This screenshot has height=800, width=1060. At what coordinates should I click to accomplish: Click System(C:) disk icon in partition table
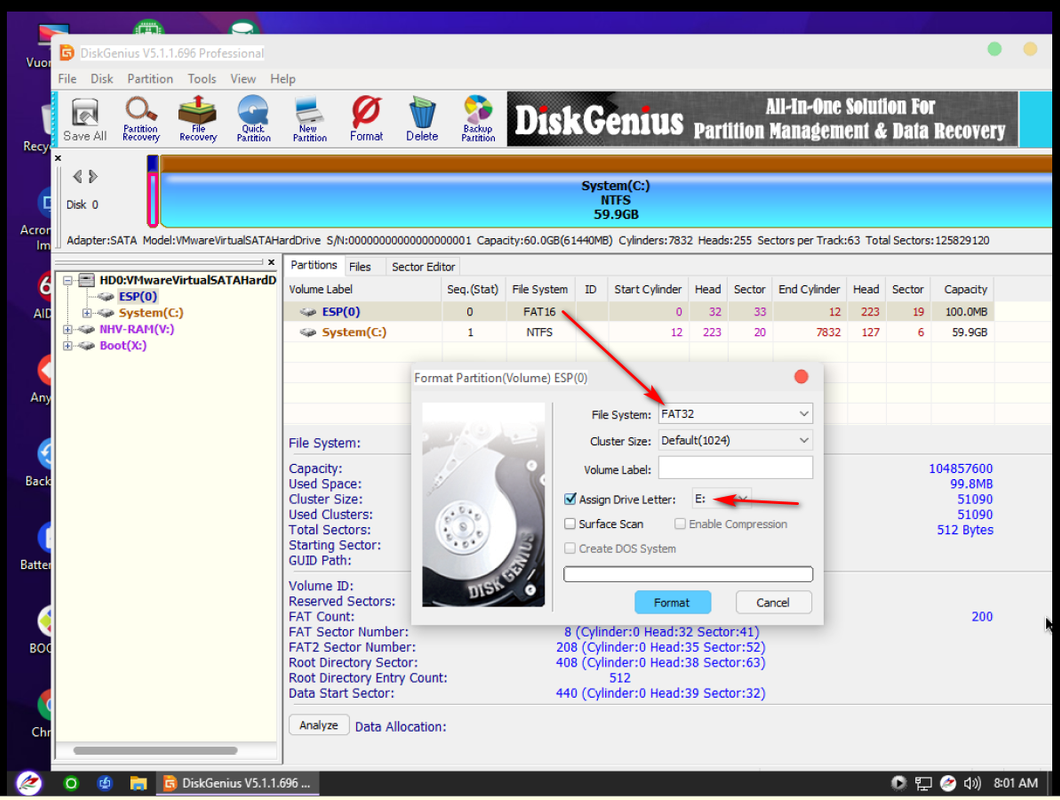308,332
